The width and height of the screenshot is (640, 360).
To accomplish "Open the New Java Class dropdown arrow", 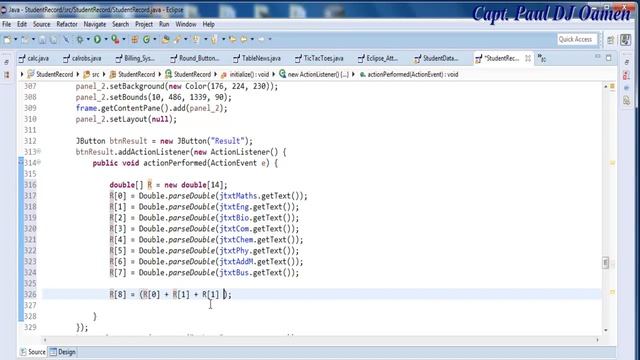I will pos(154,40).
